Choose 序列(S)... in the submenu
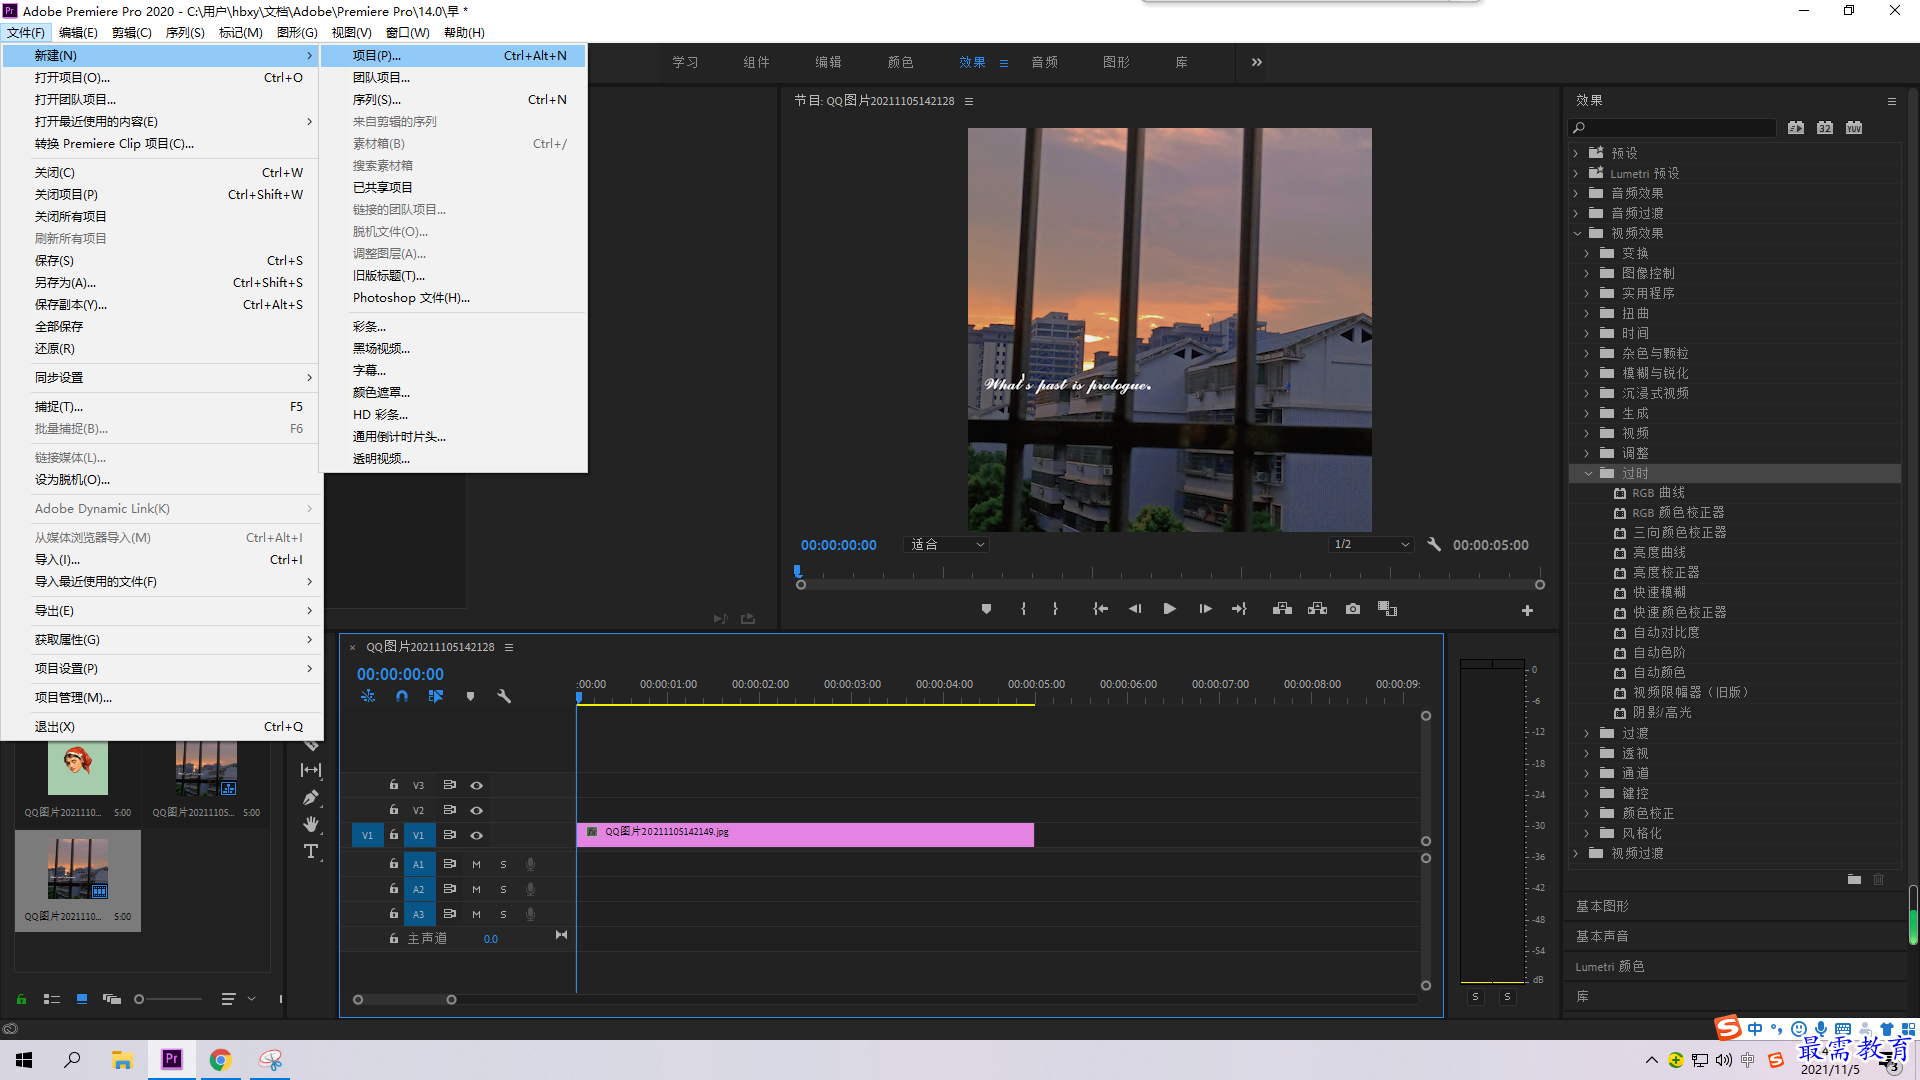Viewport: 1920px width, 1080px height. (454, 100)
